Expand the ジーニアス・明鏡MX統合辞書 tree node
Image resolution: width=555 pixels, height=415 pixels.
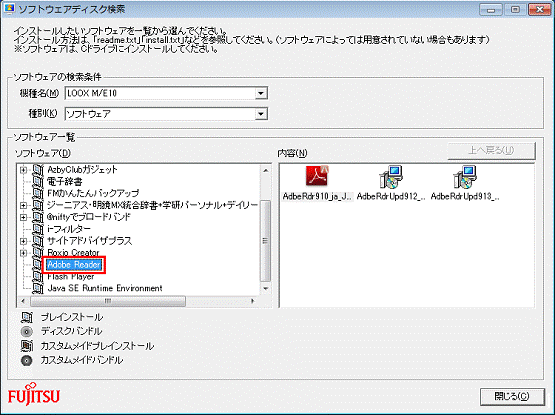pos(23,205)
